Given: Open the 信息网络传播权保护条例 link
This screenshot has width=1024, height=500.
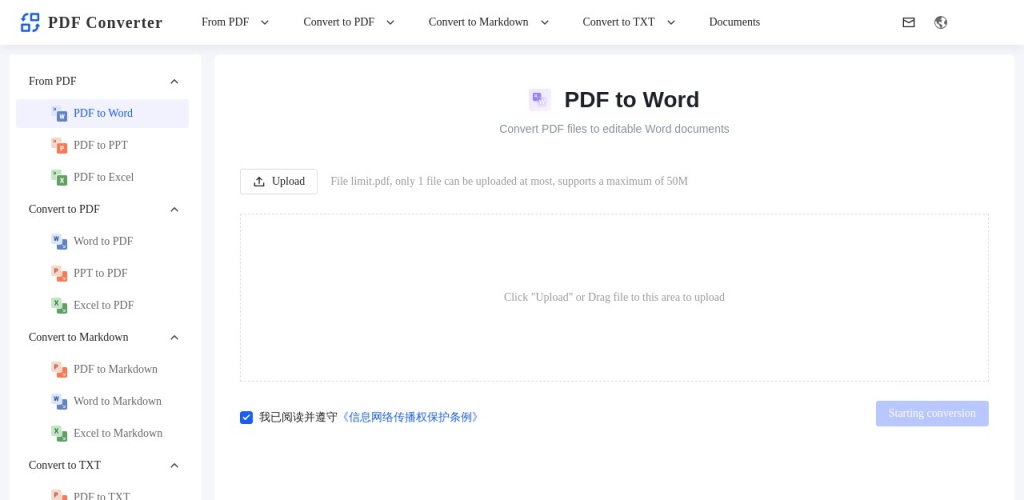Looking at the screenshot, I should pyautogui.click(x=410, y=417).
